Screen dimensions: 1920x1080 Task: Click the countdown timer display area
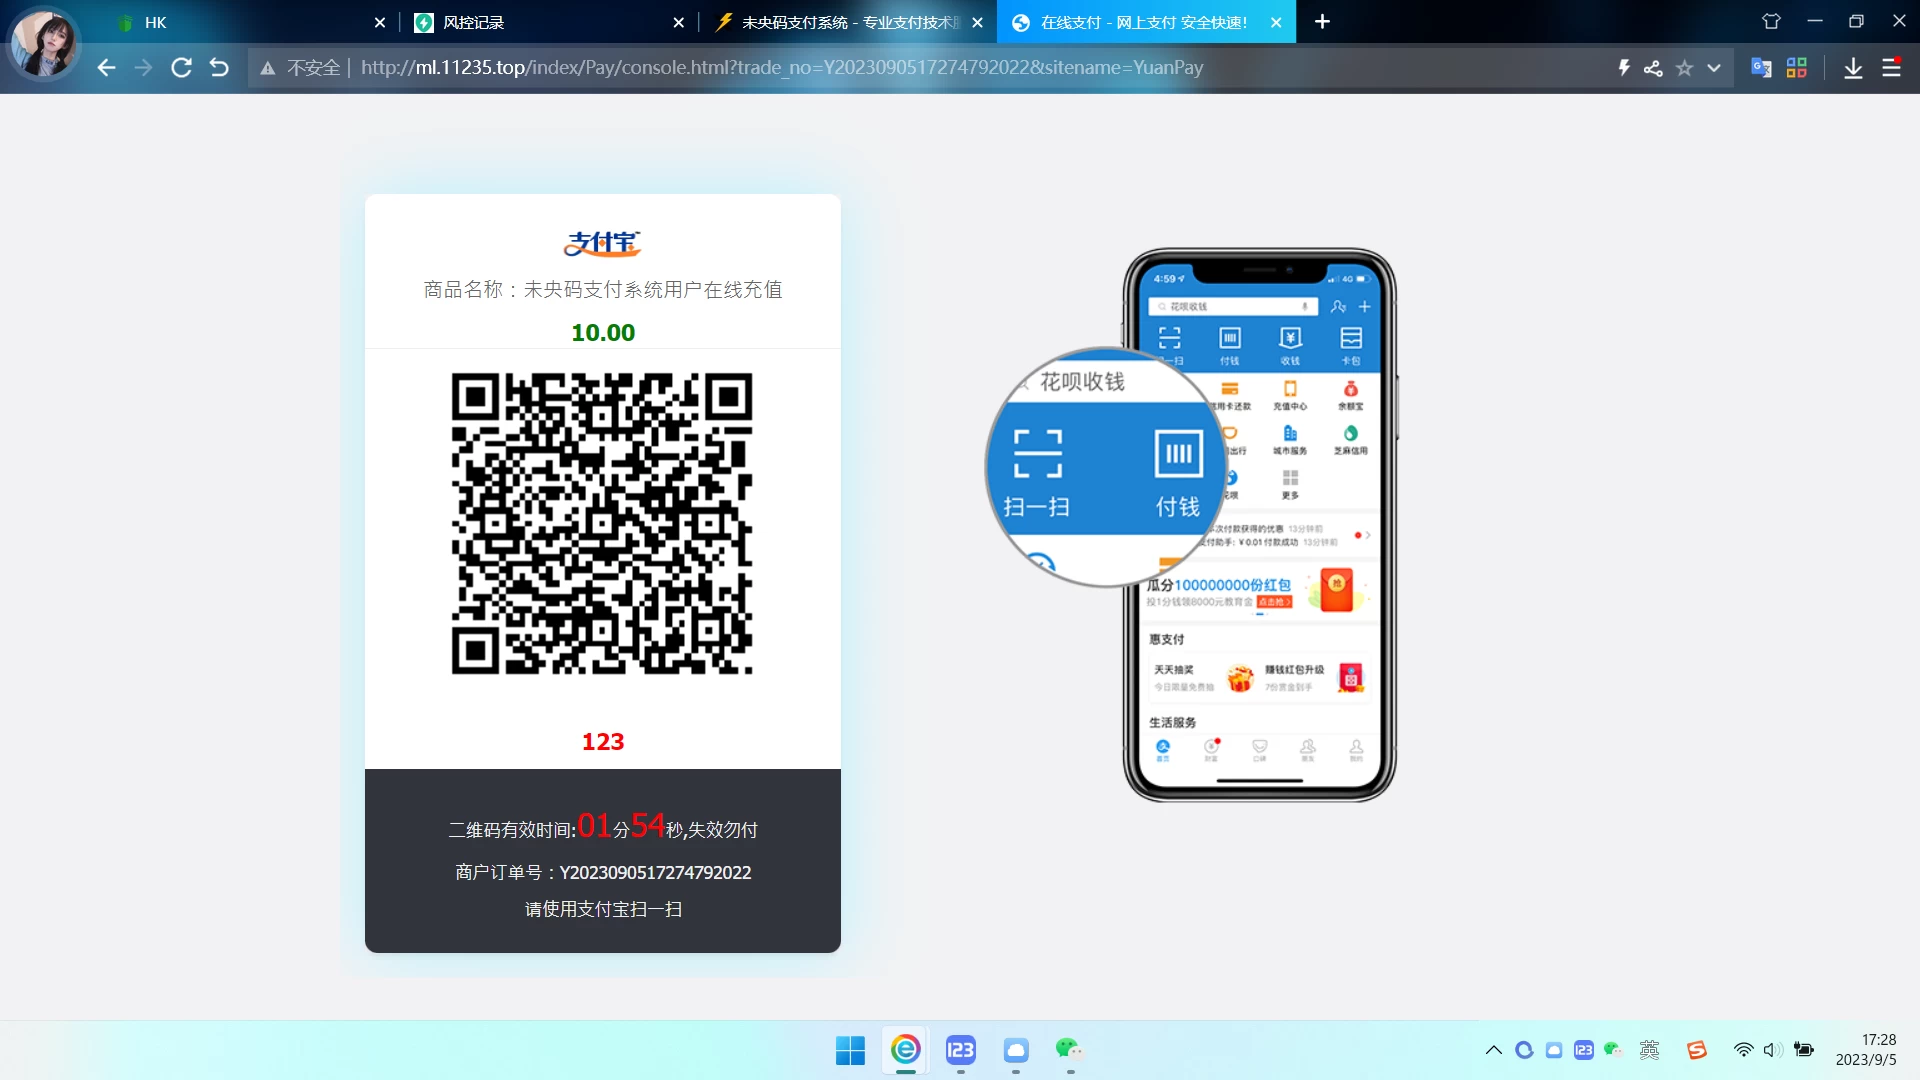coord(601,827)
